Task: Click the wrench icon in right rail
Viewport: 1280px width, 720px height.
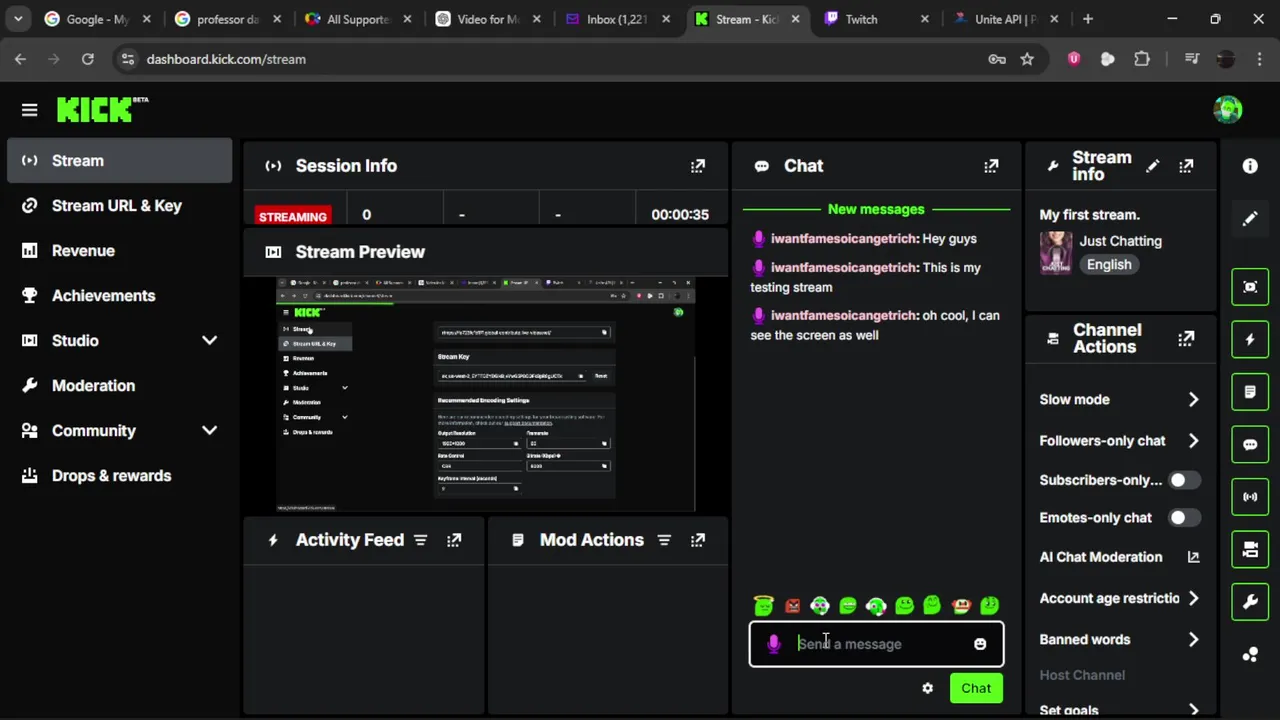Action: pos(1250,602)
